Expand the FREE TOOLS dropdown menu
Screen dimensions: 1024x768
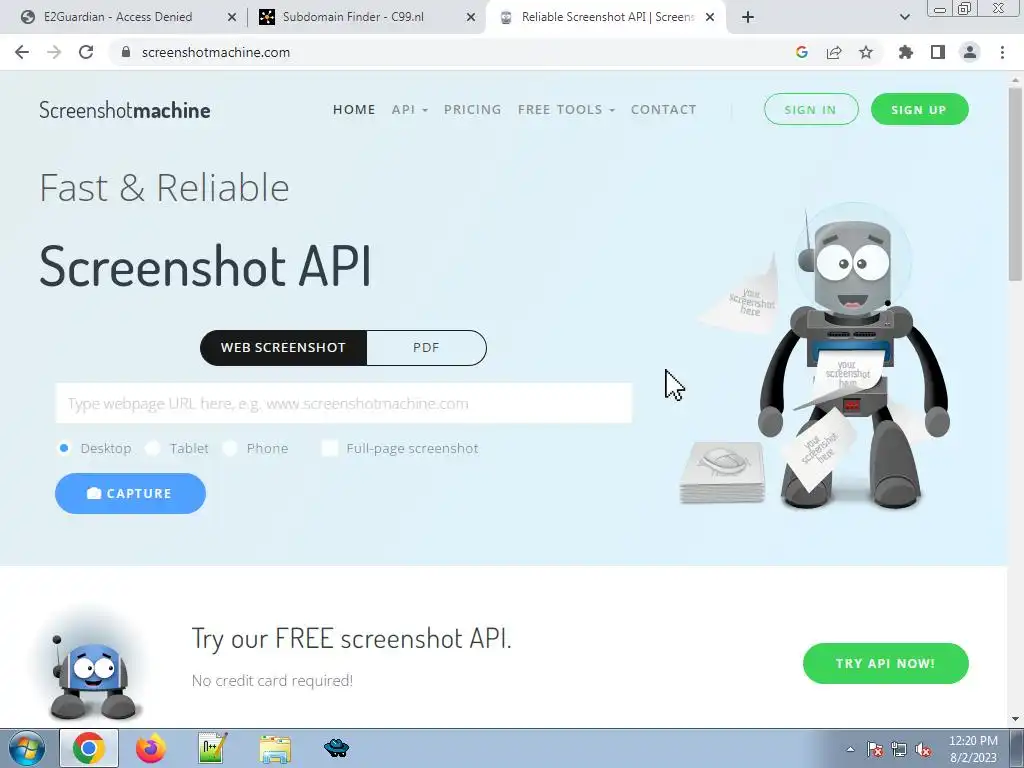(566, 110)
